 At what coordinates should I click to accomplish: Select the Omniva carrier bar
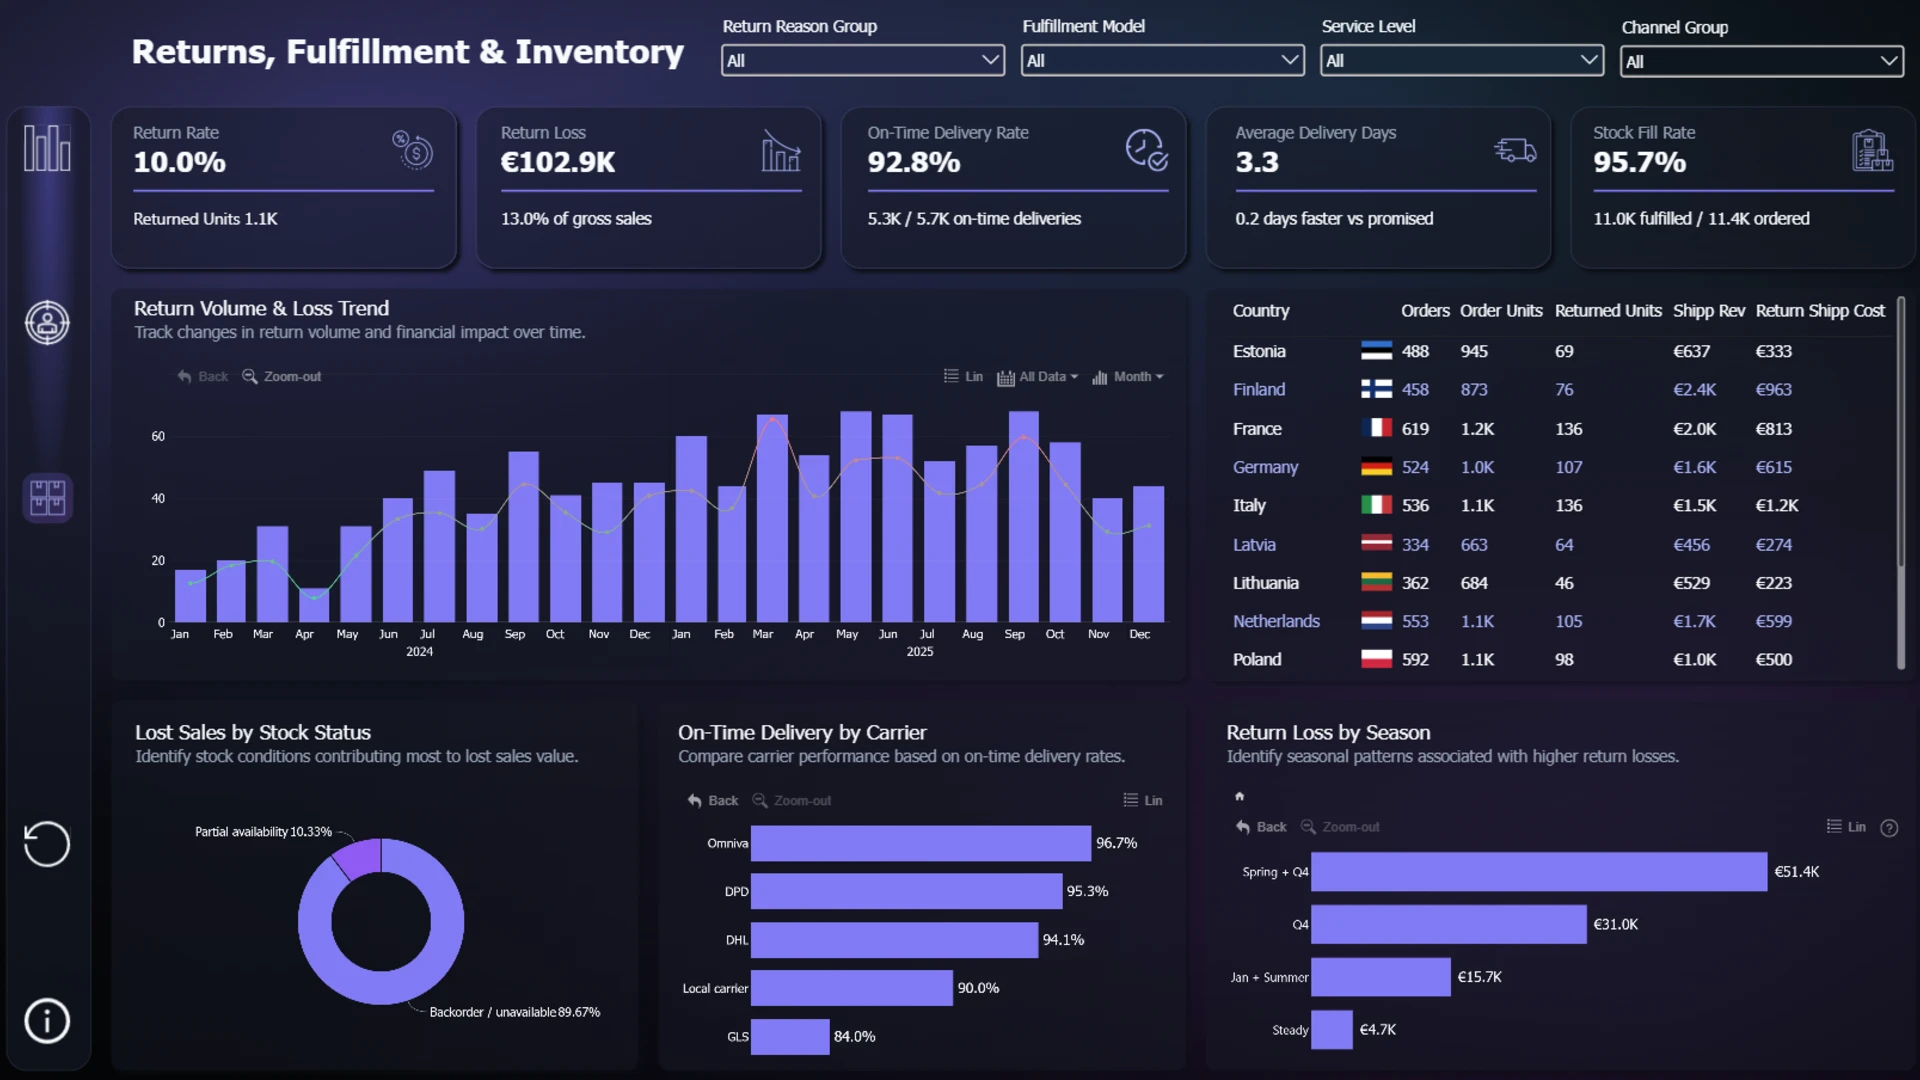[920, 844]
